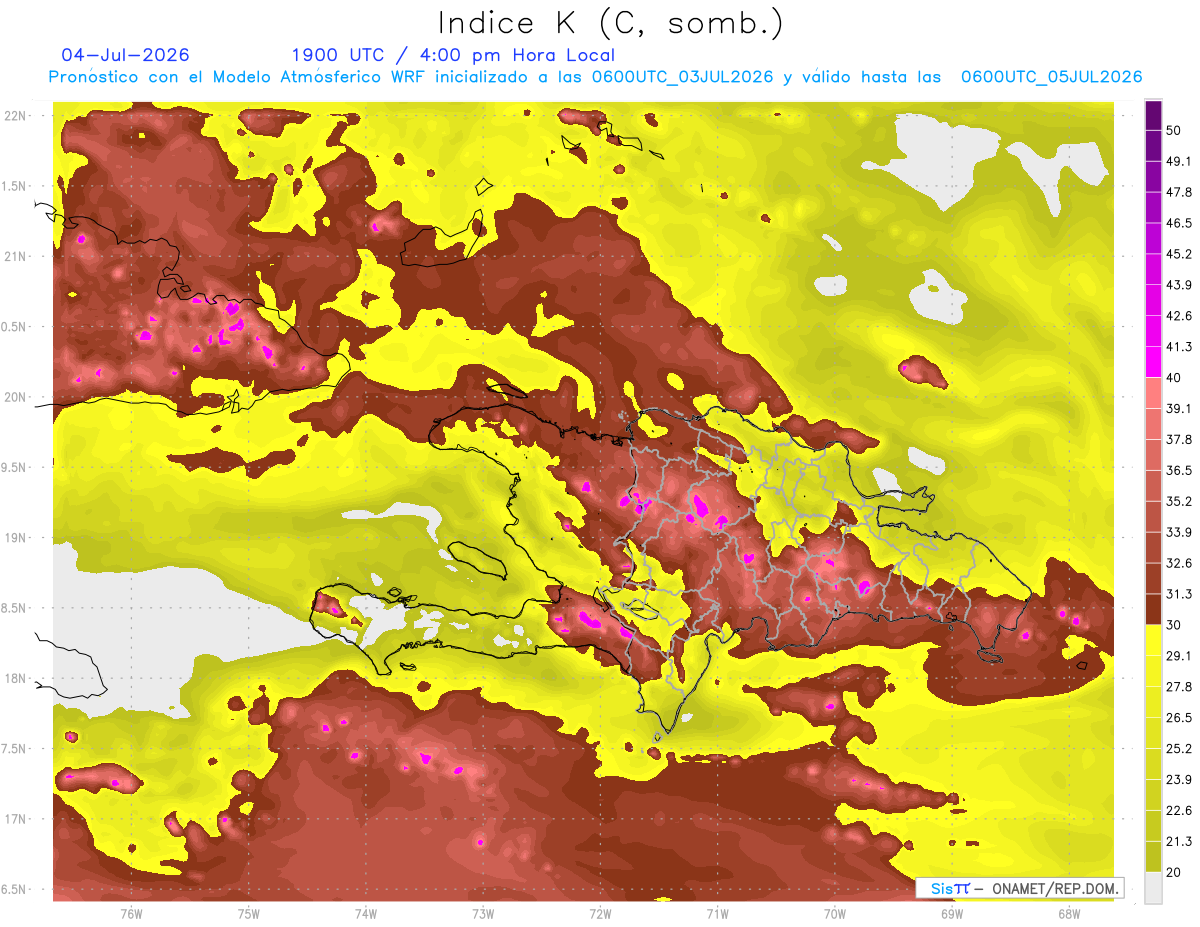1200x927 pixels.
Task: Pick the light gray swatch below 20
Action: click(x=1153, y=888)
